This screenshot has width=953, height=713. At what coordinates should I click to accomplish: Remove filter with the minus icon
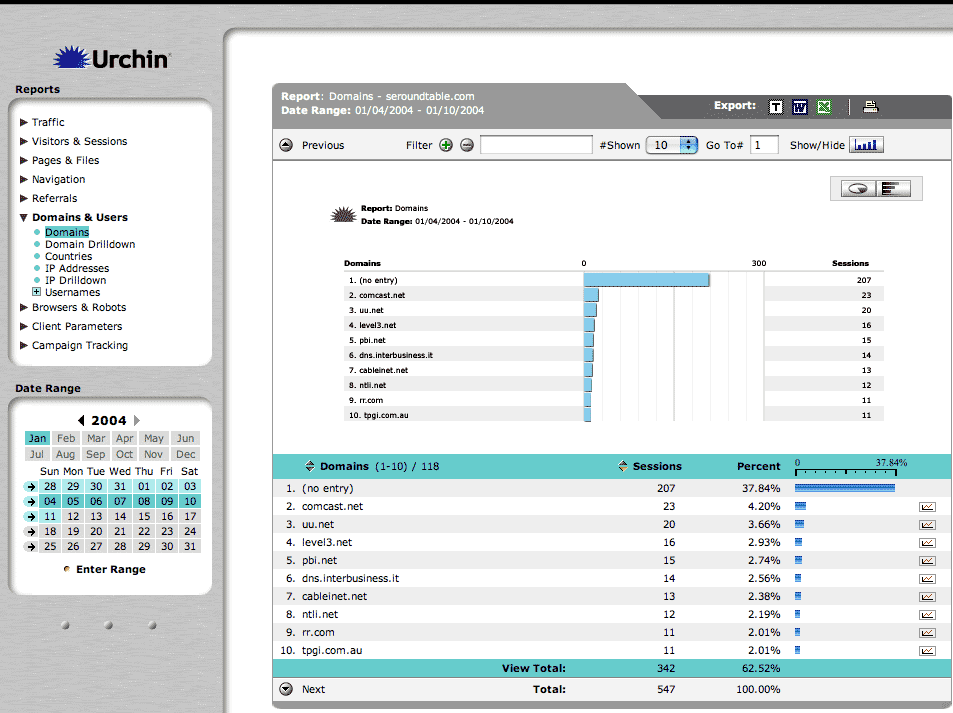click(467, 145)
